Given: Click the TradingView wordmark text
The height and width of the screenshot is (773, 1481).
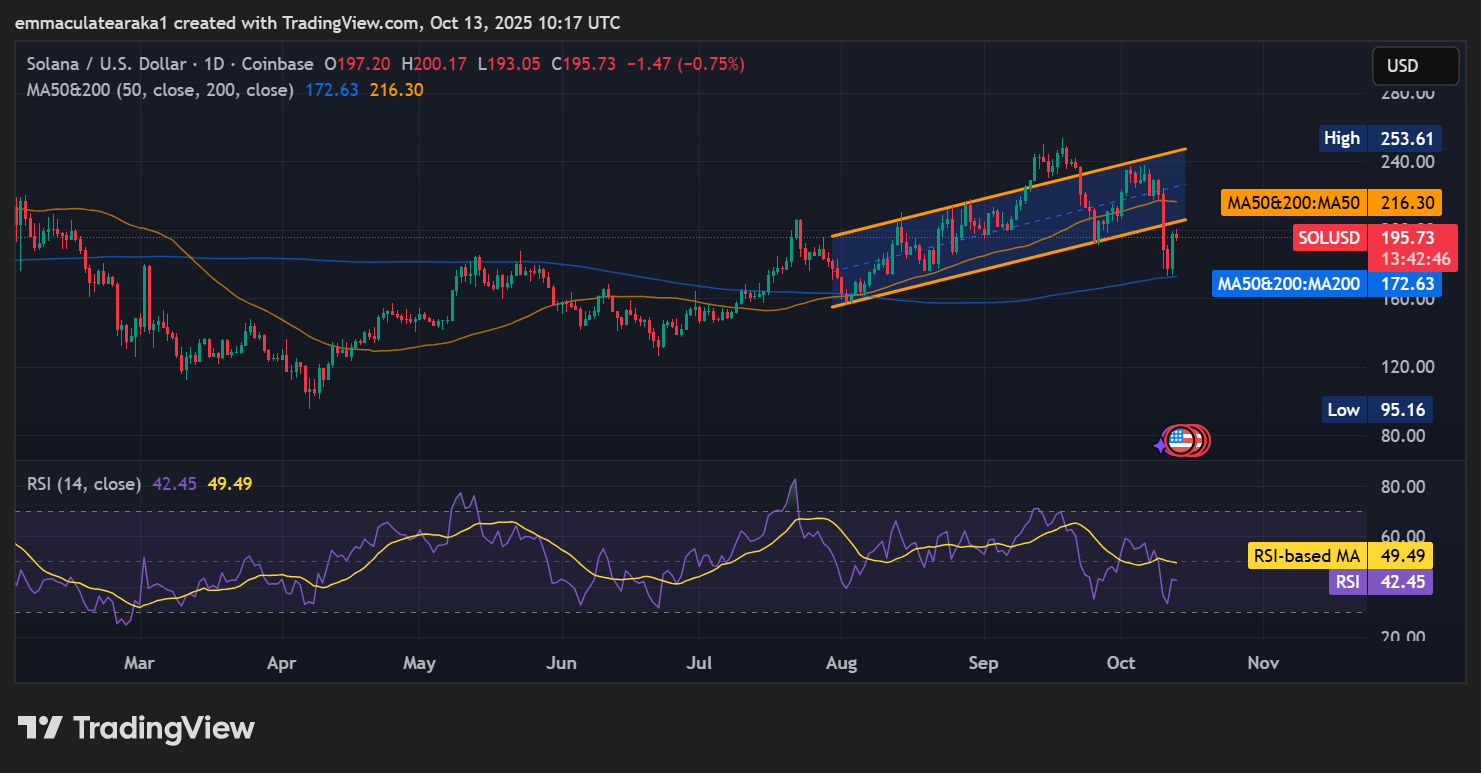Looking at the screenshot, I should tap(164, 728).
